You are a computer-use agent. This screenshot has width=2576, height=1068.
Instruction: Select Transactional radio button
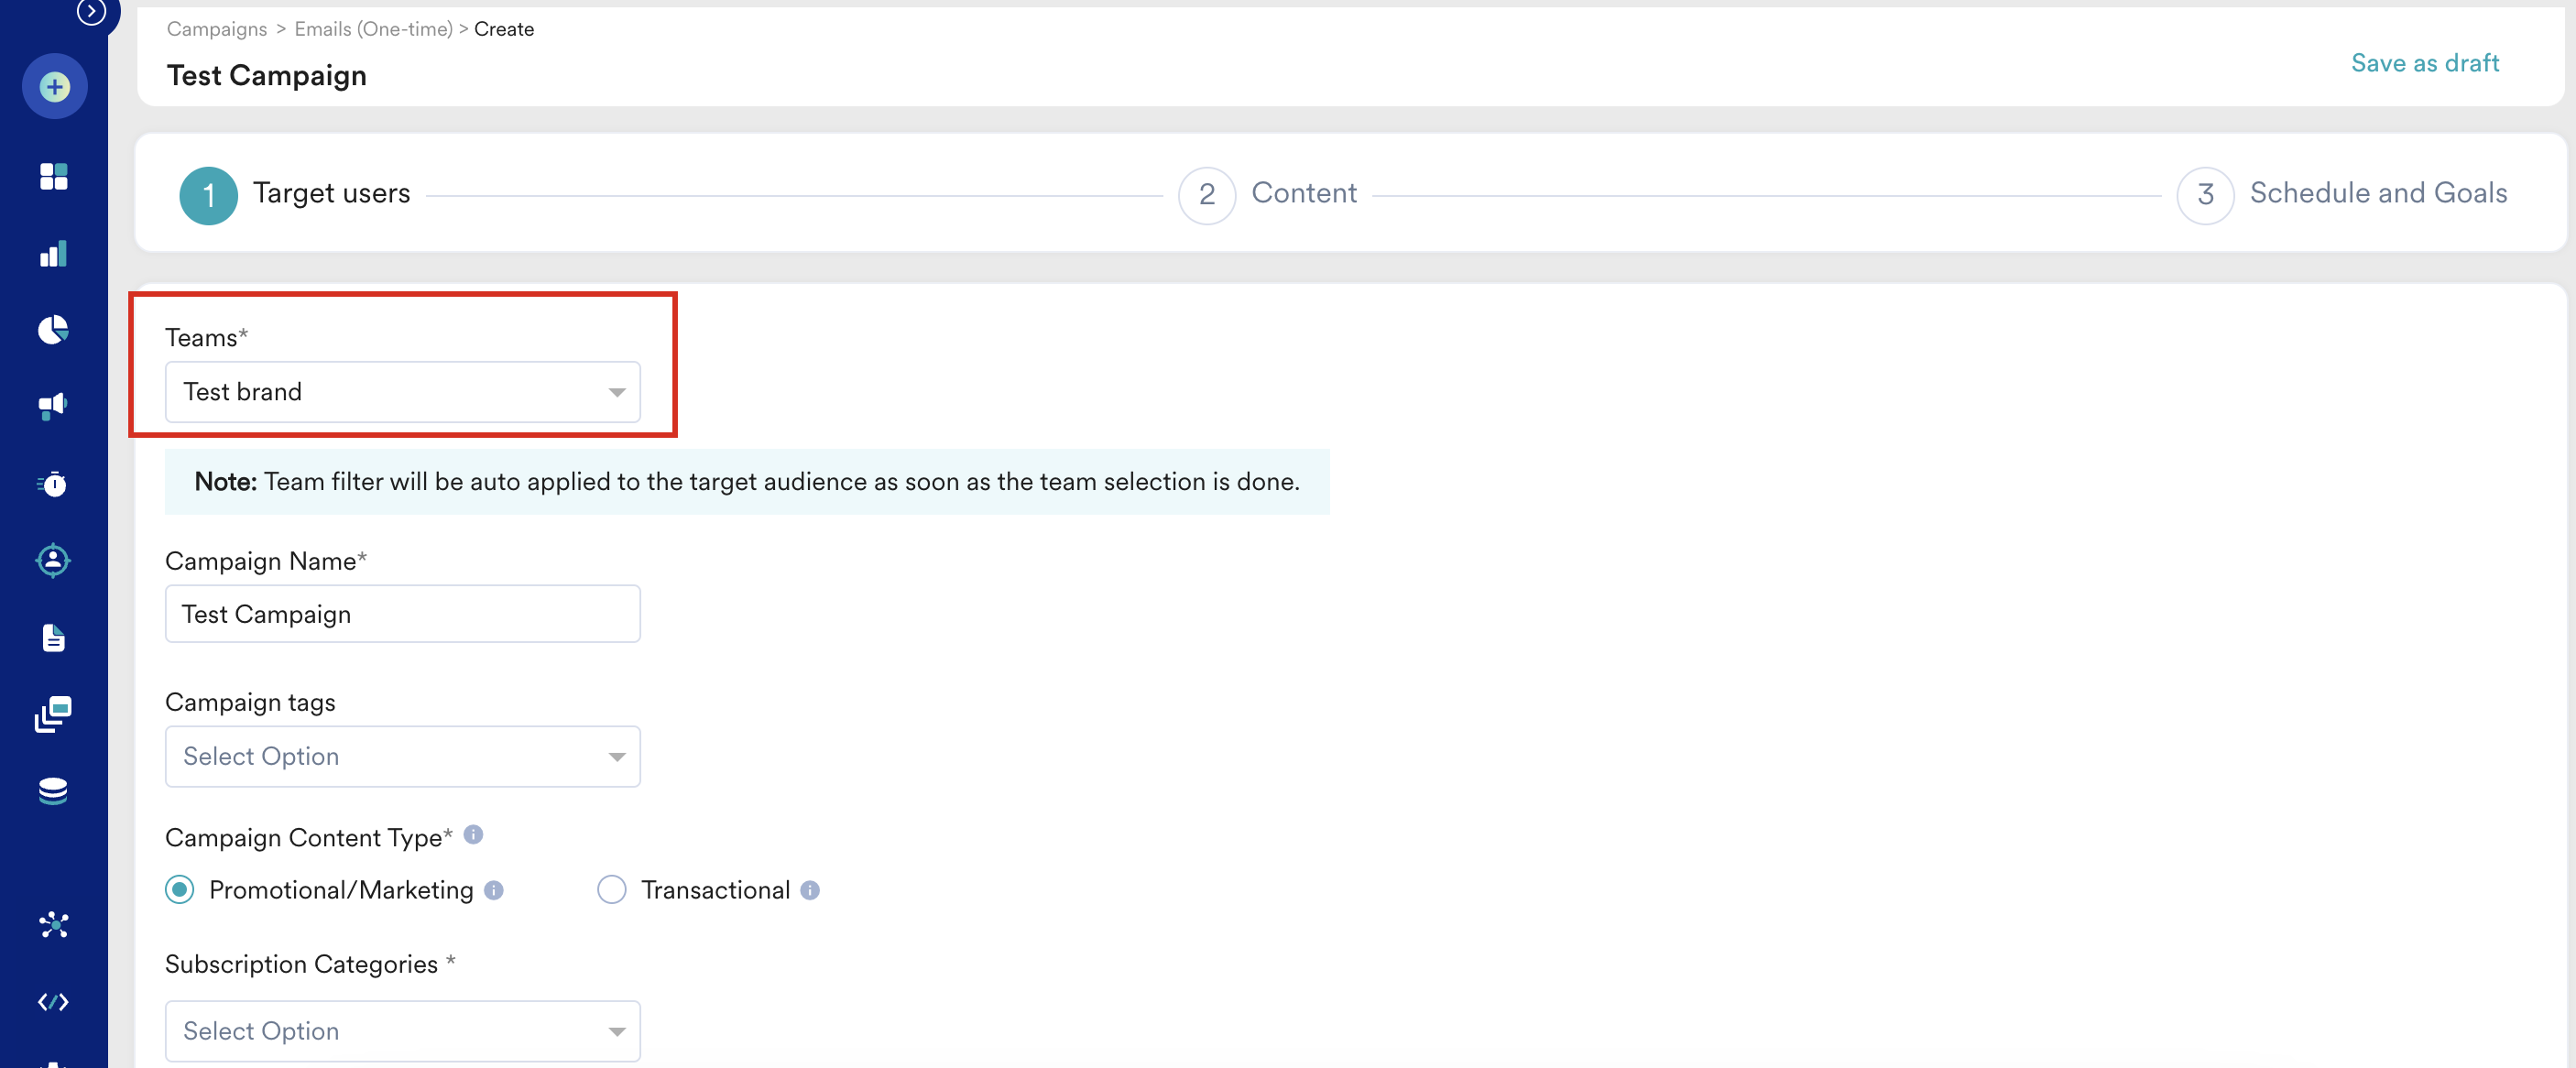[611, 889]
